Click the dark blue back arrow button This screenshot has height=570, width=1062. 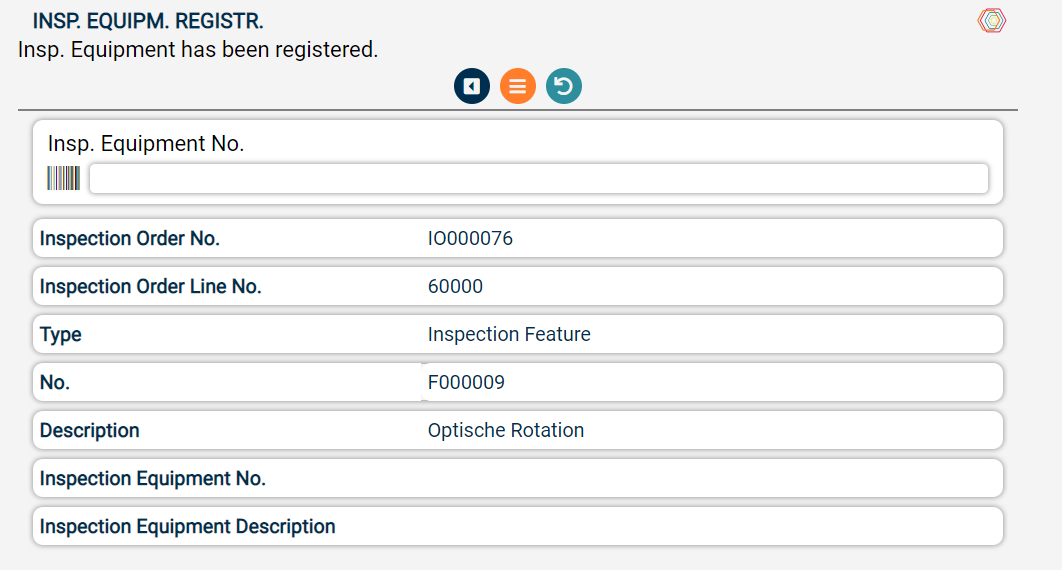click(471, 86)
